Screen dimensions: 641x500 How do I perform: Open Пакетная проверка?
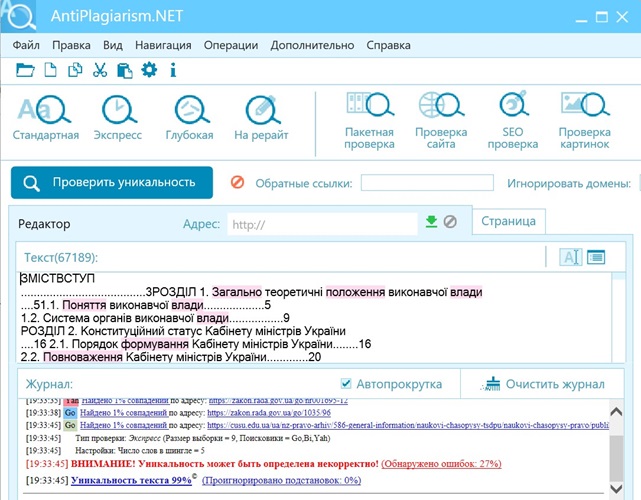(x=369, y=121)
